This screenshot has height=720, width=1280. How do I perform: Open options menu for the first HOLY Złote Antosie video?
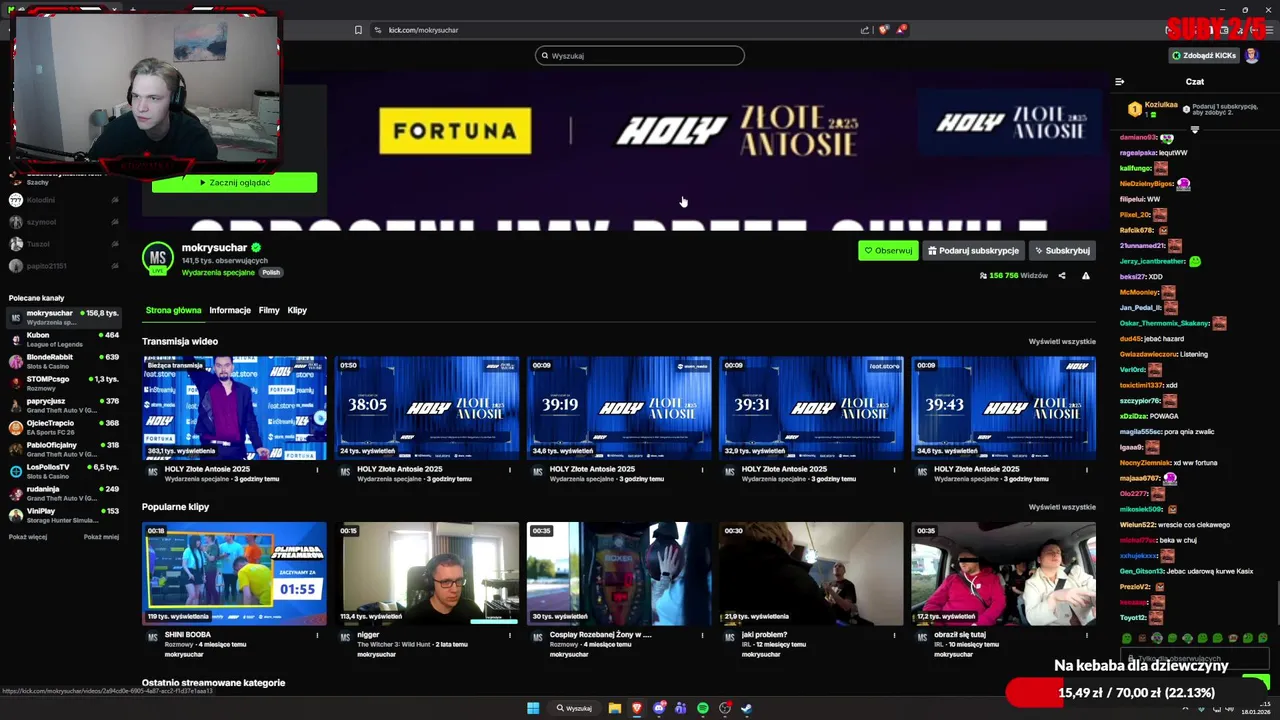click(x=317, y=469)
